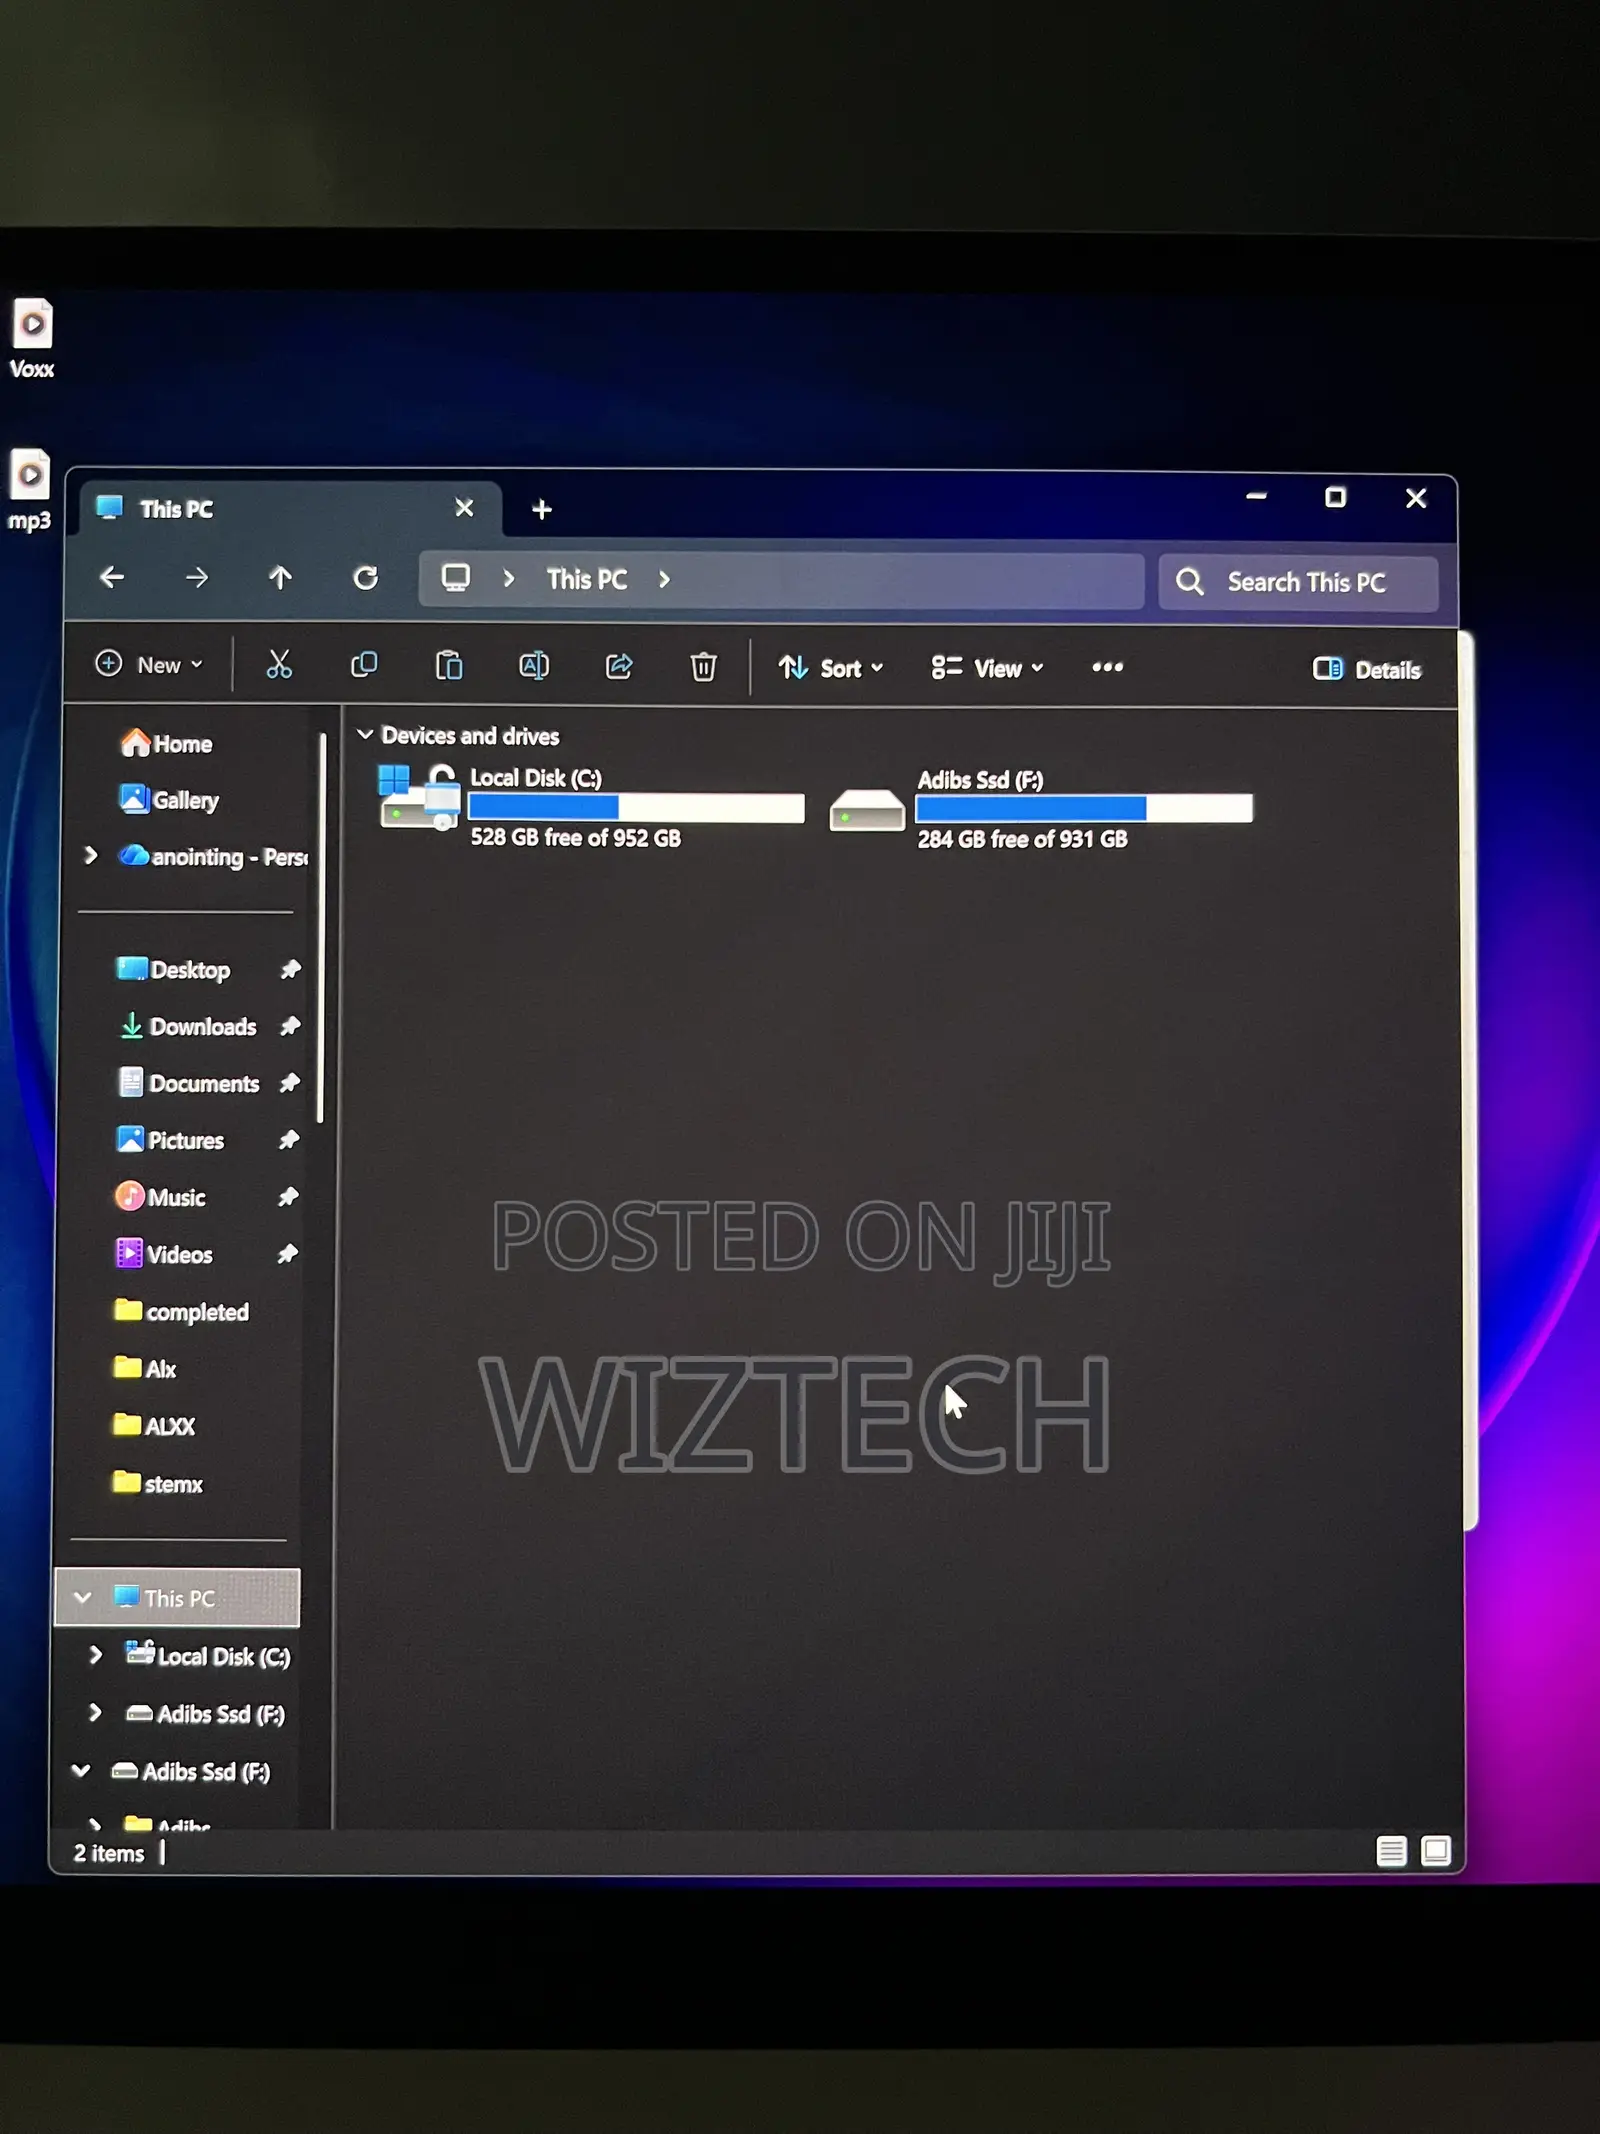This screenshot has width=1600, height=2134.
Task: Unpin Music from Quick access
Action: 288,1196
